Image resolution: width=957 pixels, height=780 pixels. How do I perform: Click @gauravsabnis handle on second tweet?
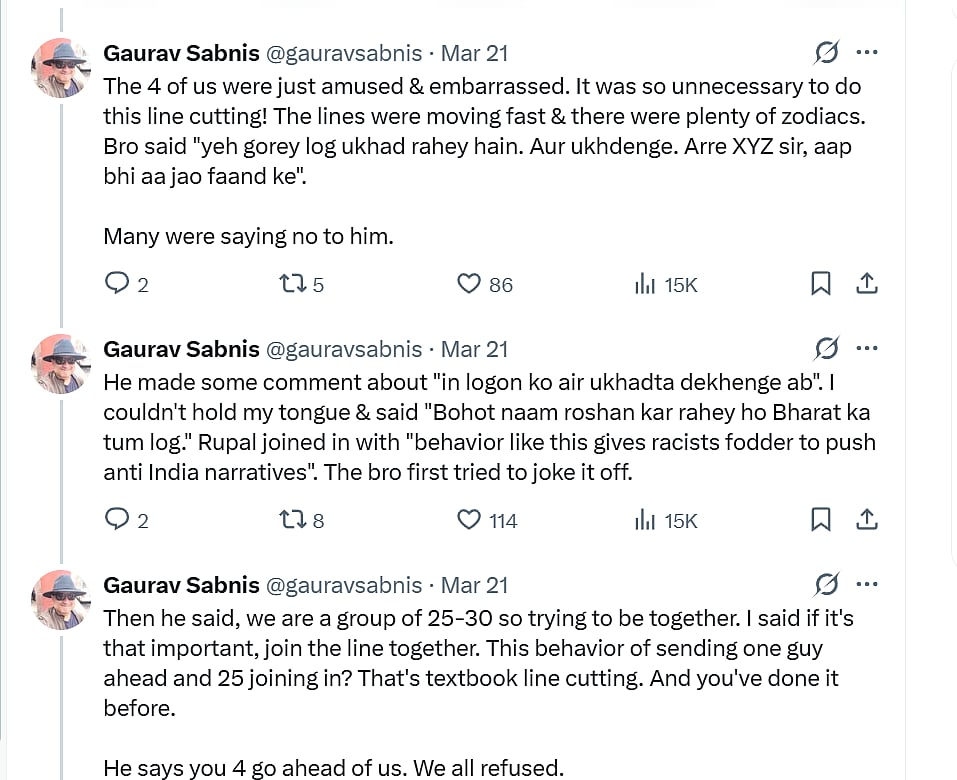[x=343, y=349]
